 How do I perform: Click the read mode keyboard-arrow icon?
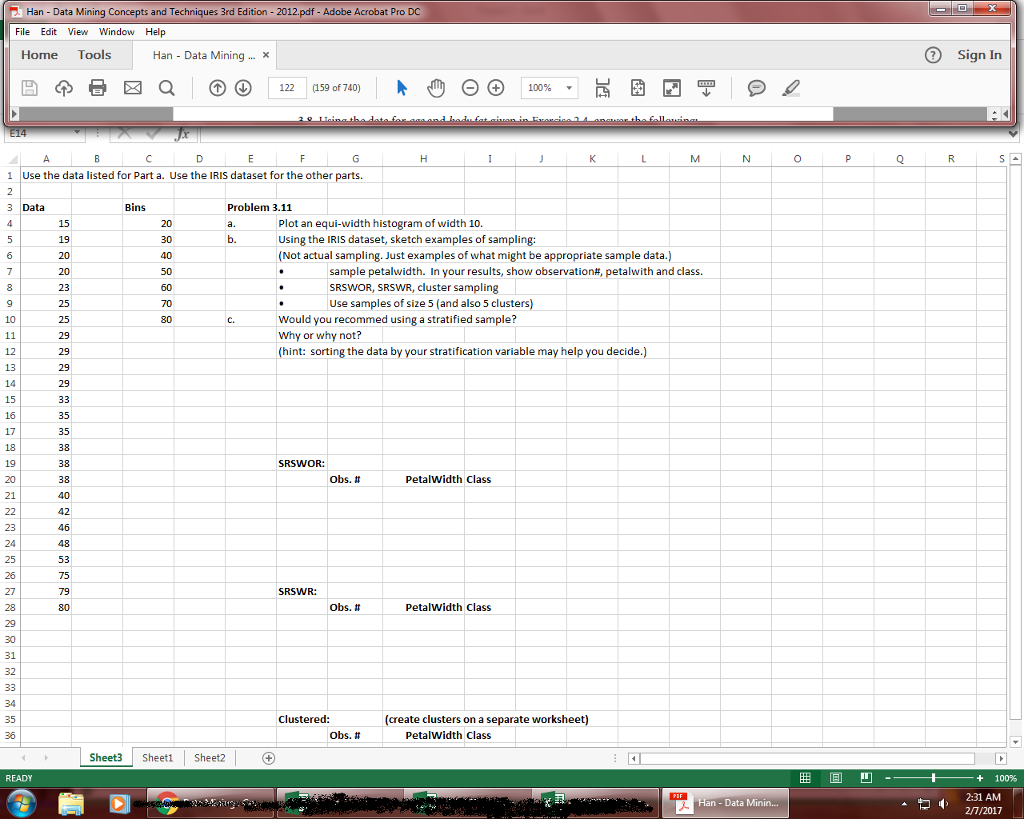point(706,88)
